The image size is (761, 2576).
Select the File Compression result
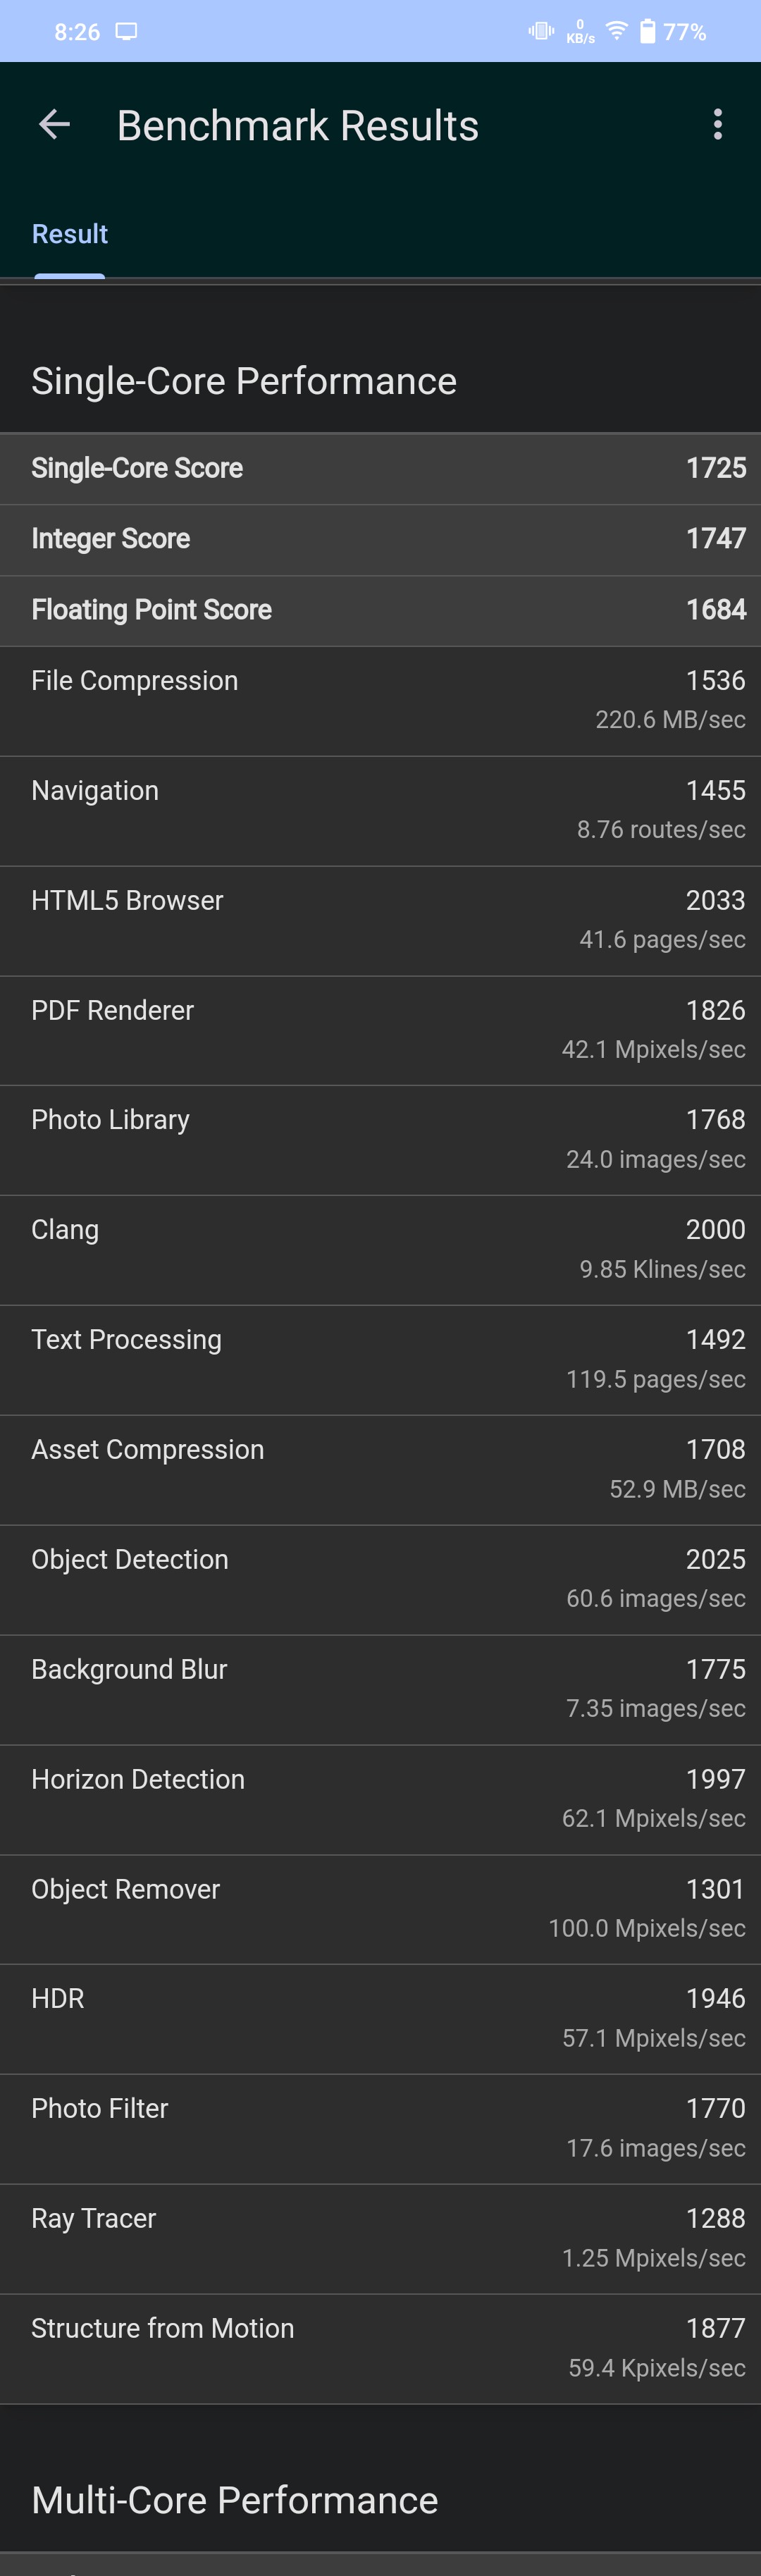tap(380, 700)
